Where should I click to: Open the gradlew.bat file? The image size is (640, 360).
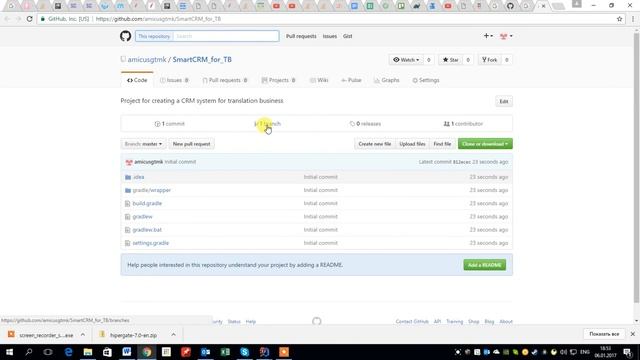pyautogui.click(x=147, y=230)
